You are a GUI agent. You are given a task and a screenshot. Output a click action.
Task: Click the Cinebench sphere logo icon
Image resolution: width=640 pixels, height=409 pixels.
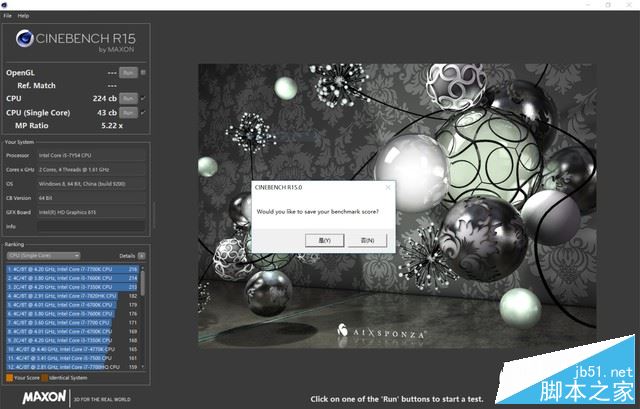pos(24,39)
